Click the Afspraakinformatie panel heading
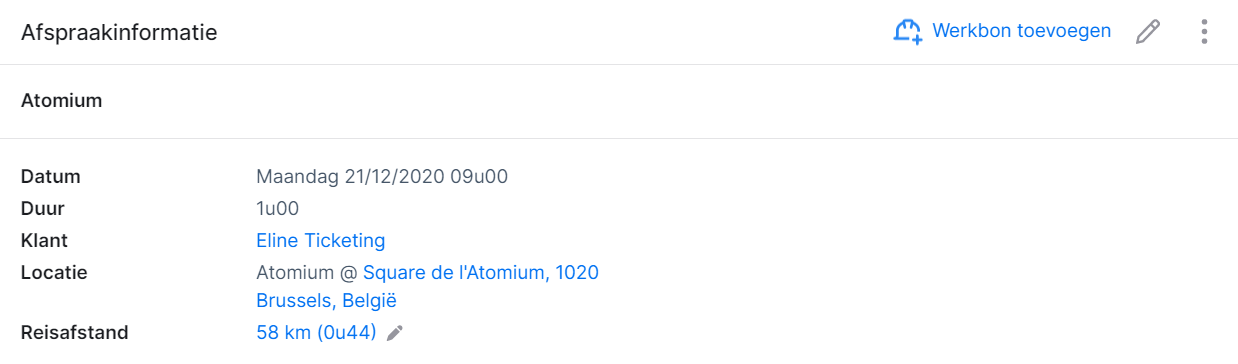The height and width of the screenshot is (364, 1238). coord(119,33)
